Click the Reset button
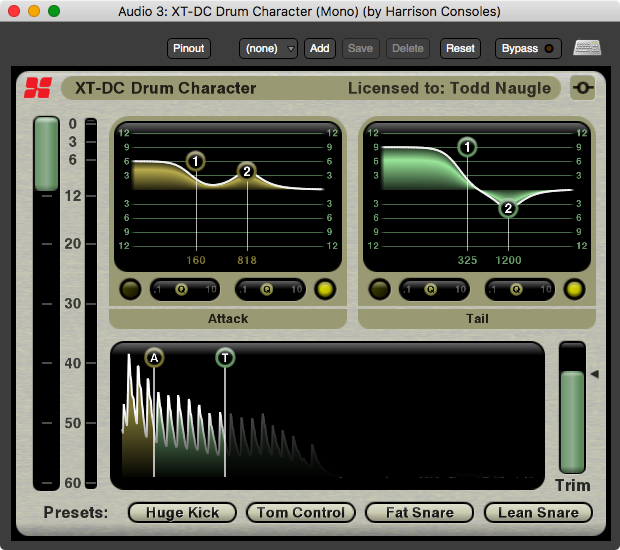This screenshot has width=620, height=550. [x=460, y=49]
